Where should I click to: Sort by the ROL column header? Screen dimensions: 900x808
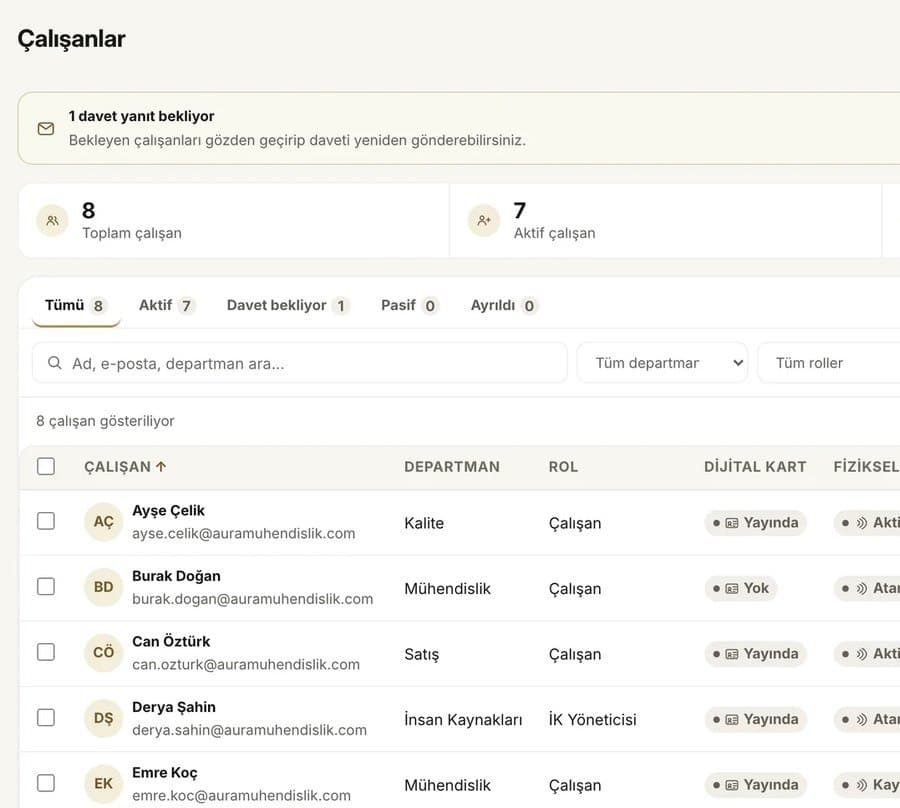pyautogui.click(x=563, y=467)
